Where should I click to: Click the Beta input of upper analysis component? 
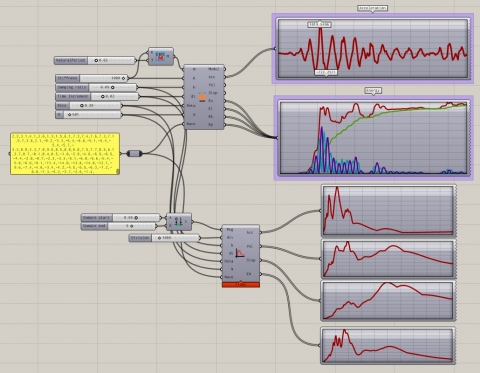click(191, 105)
